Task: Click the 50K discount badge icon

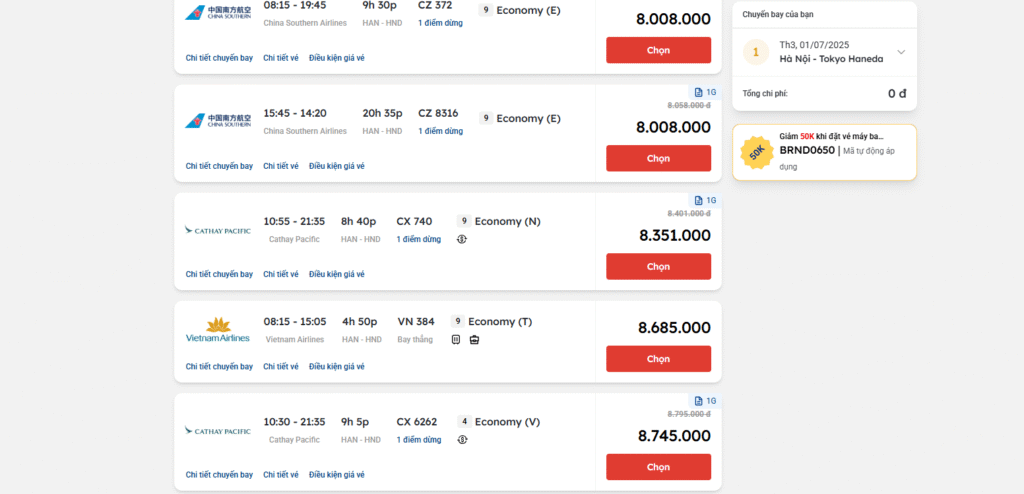Action: (x=758, y=152)
